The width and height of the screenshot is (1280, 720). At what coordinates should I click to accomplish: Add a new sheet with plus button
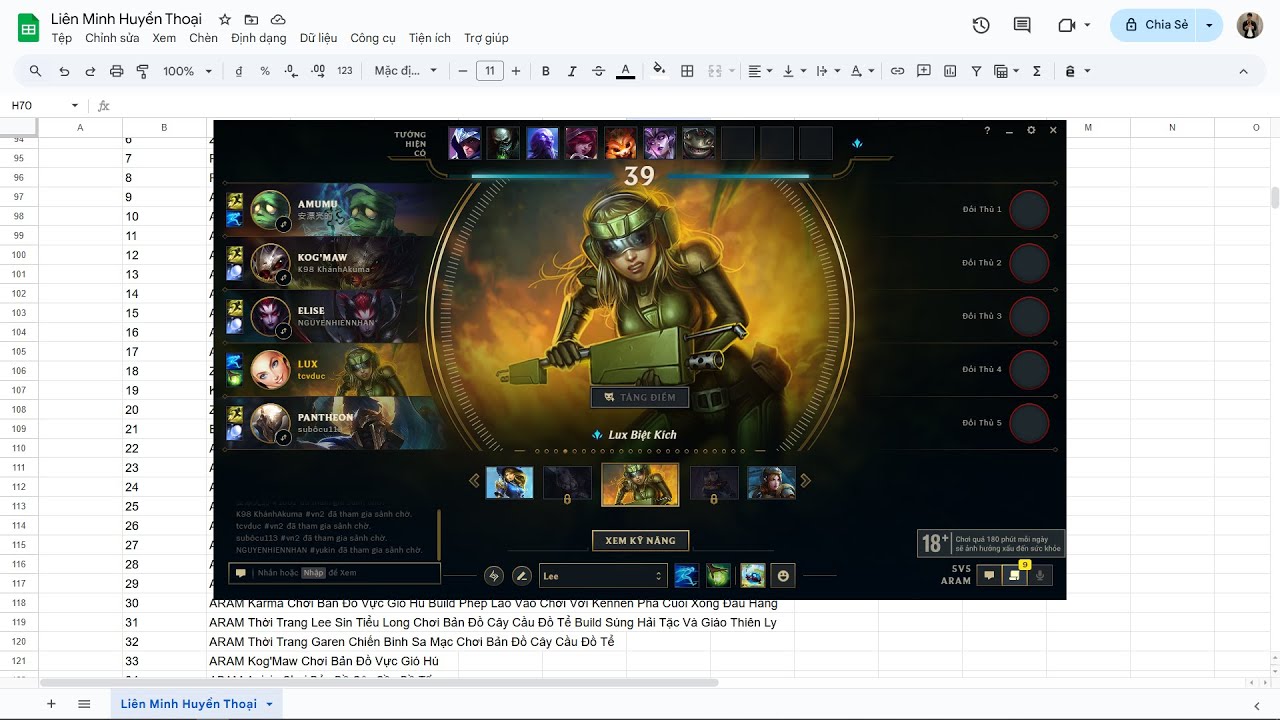(51, 704)
